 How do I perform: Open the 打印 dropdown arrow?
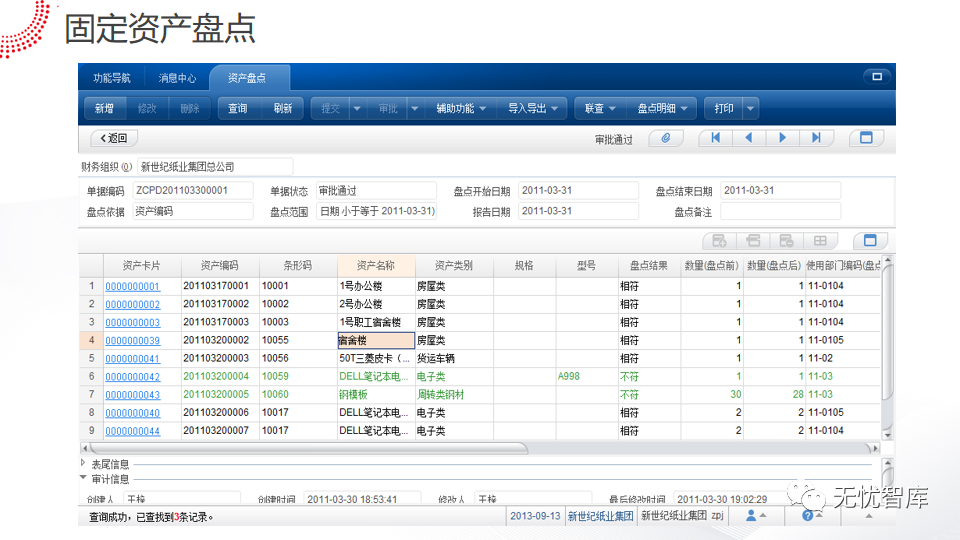[x=751, y=108]
